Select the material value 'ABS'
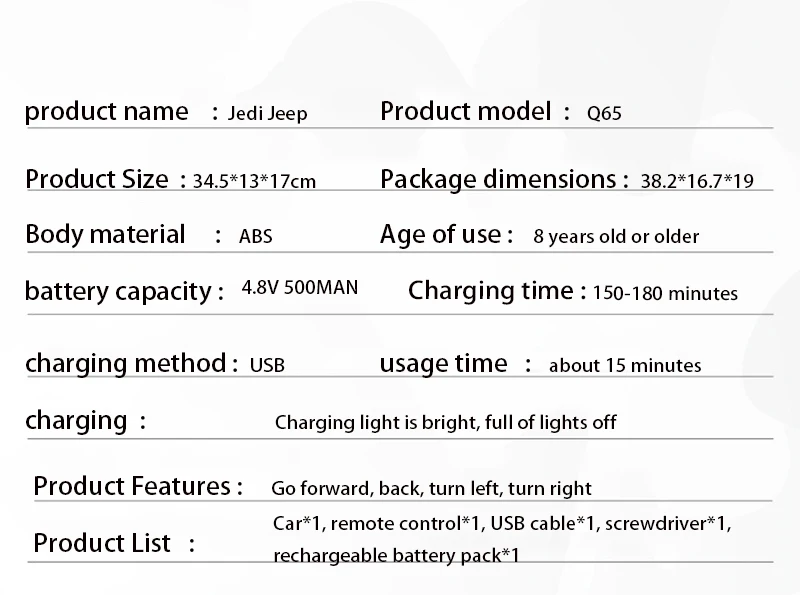Screen dimensions: 800x595 point(256,236)
